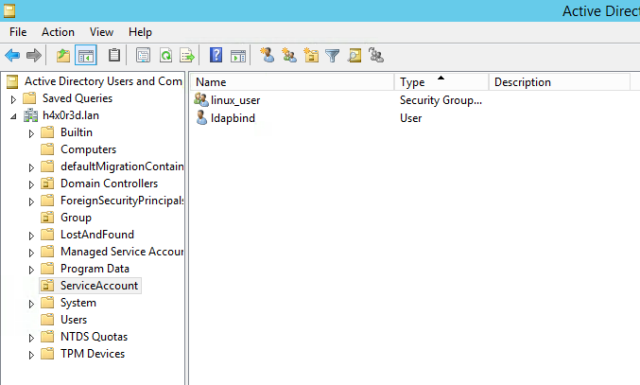Sort by the Name column header
This screenshot has height=385, width=640.
tap(292, 82)
